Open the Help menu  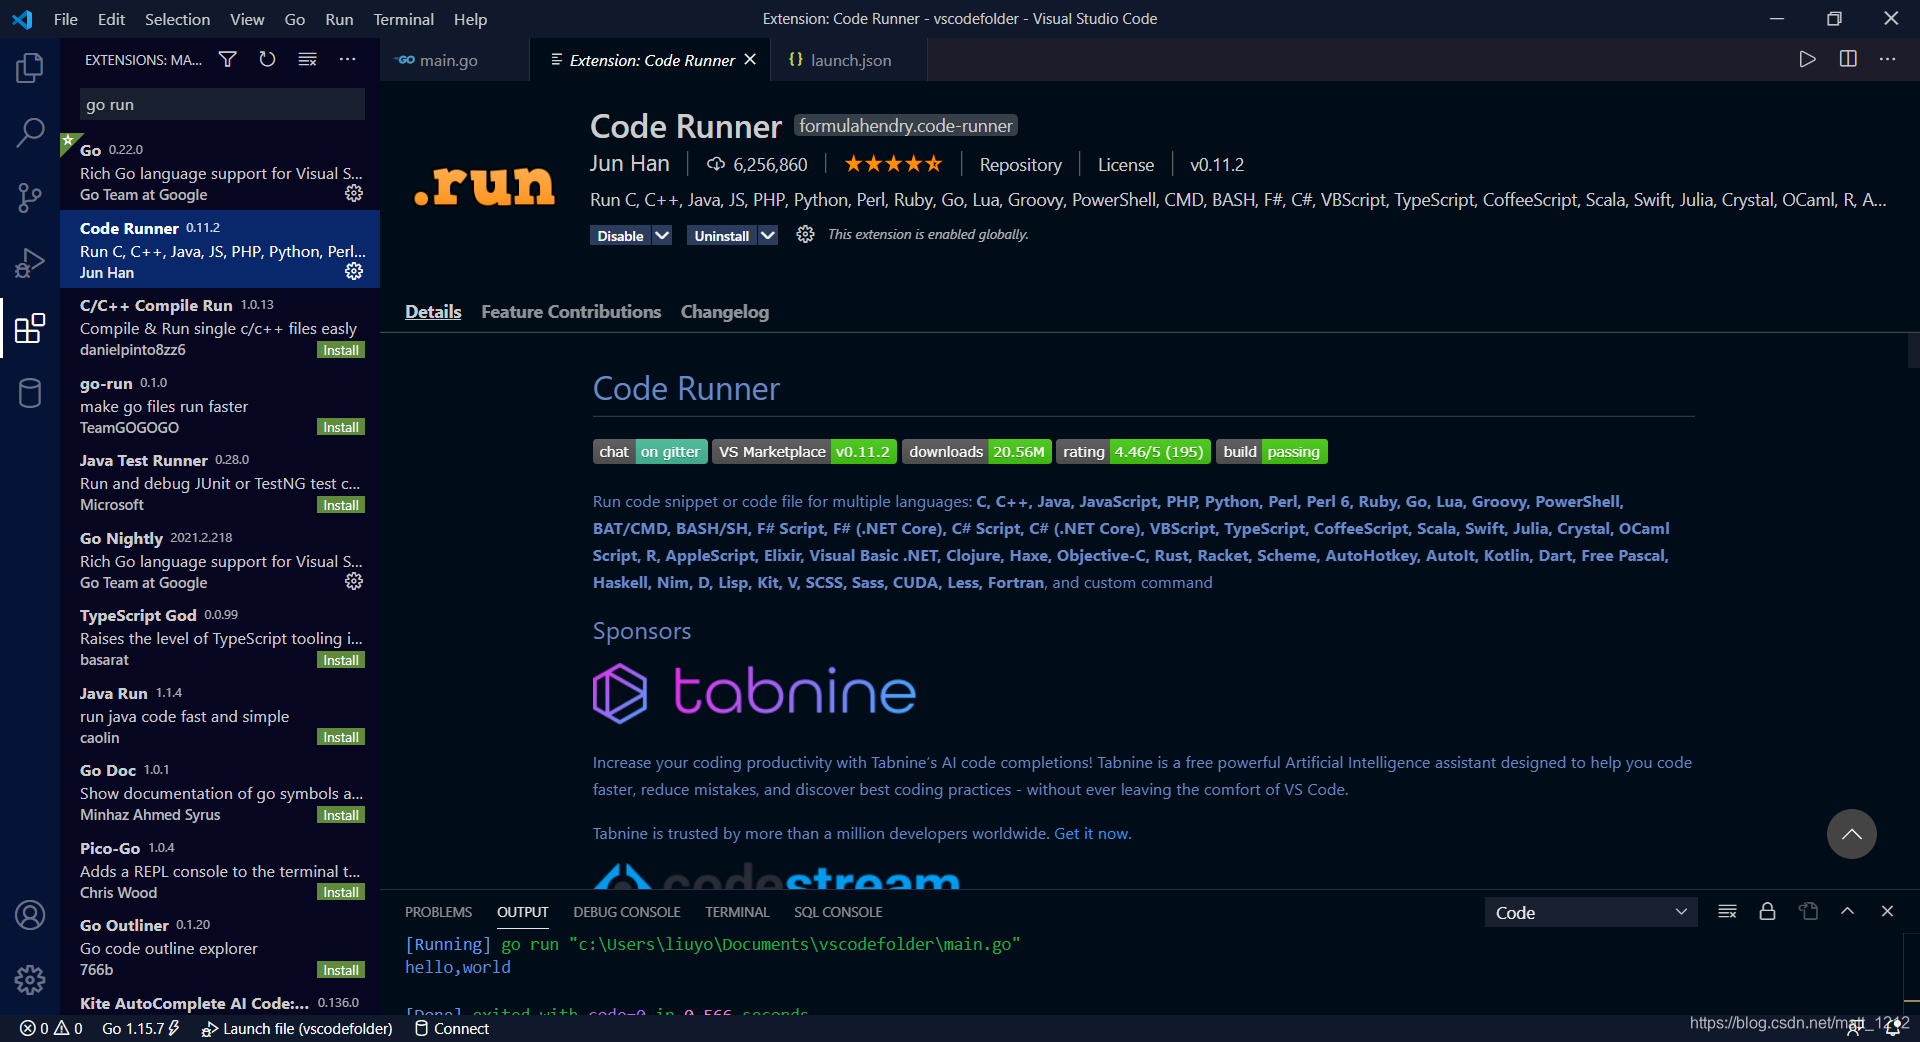point(470,19)
